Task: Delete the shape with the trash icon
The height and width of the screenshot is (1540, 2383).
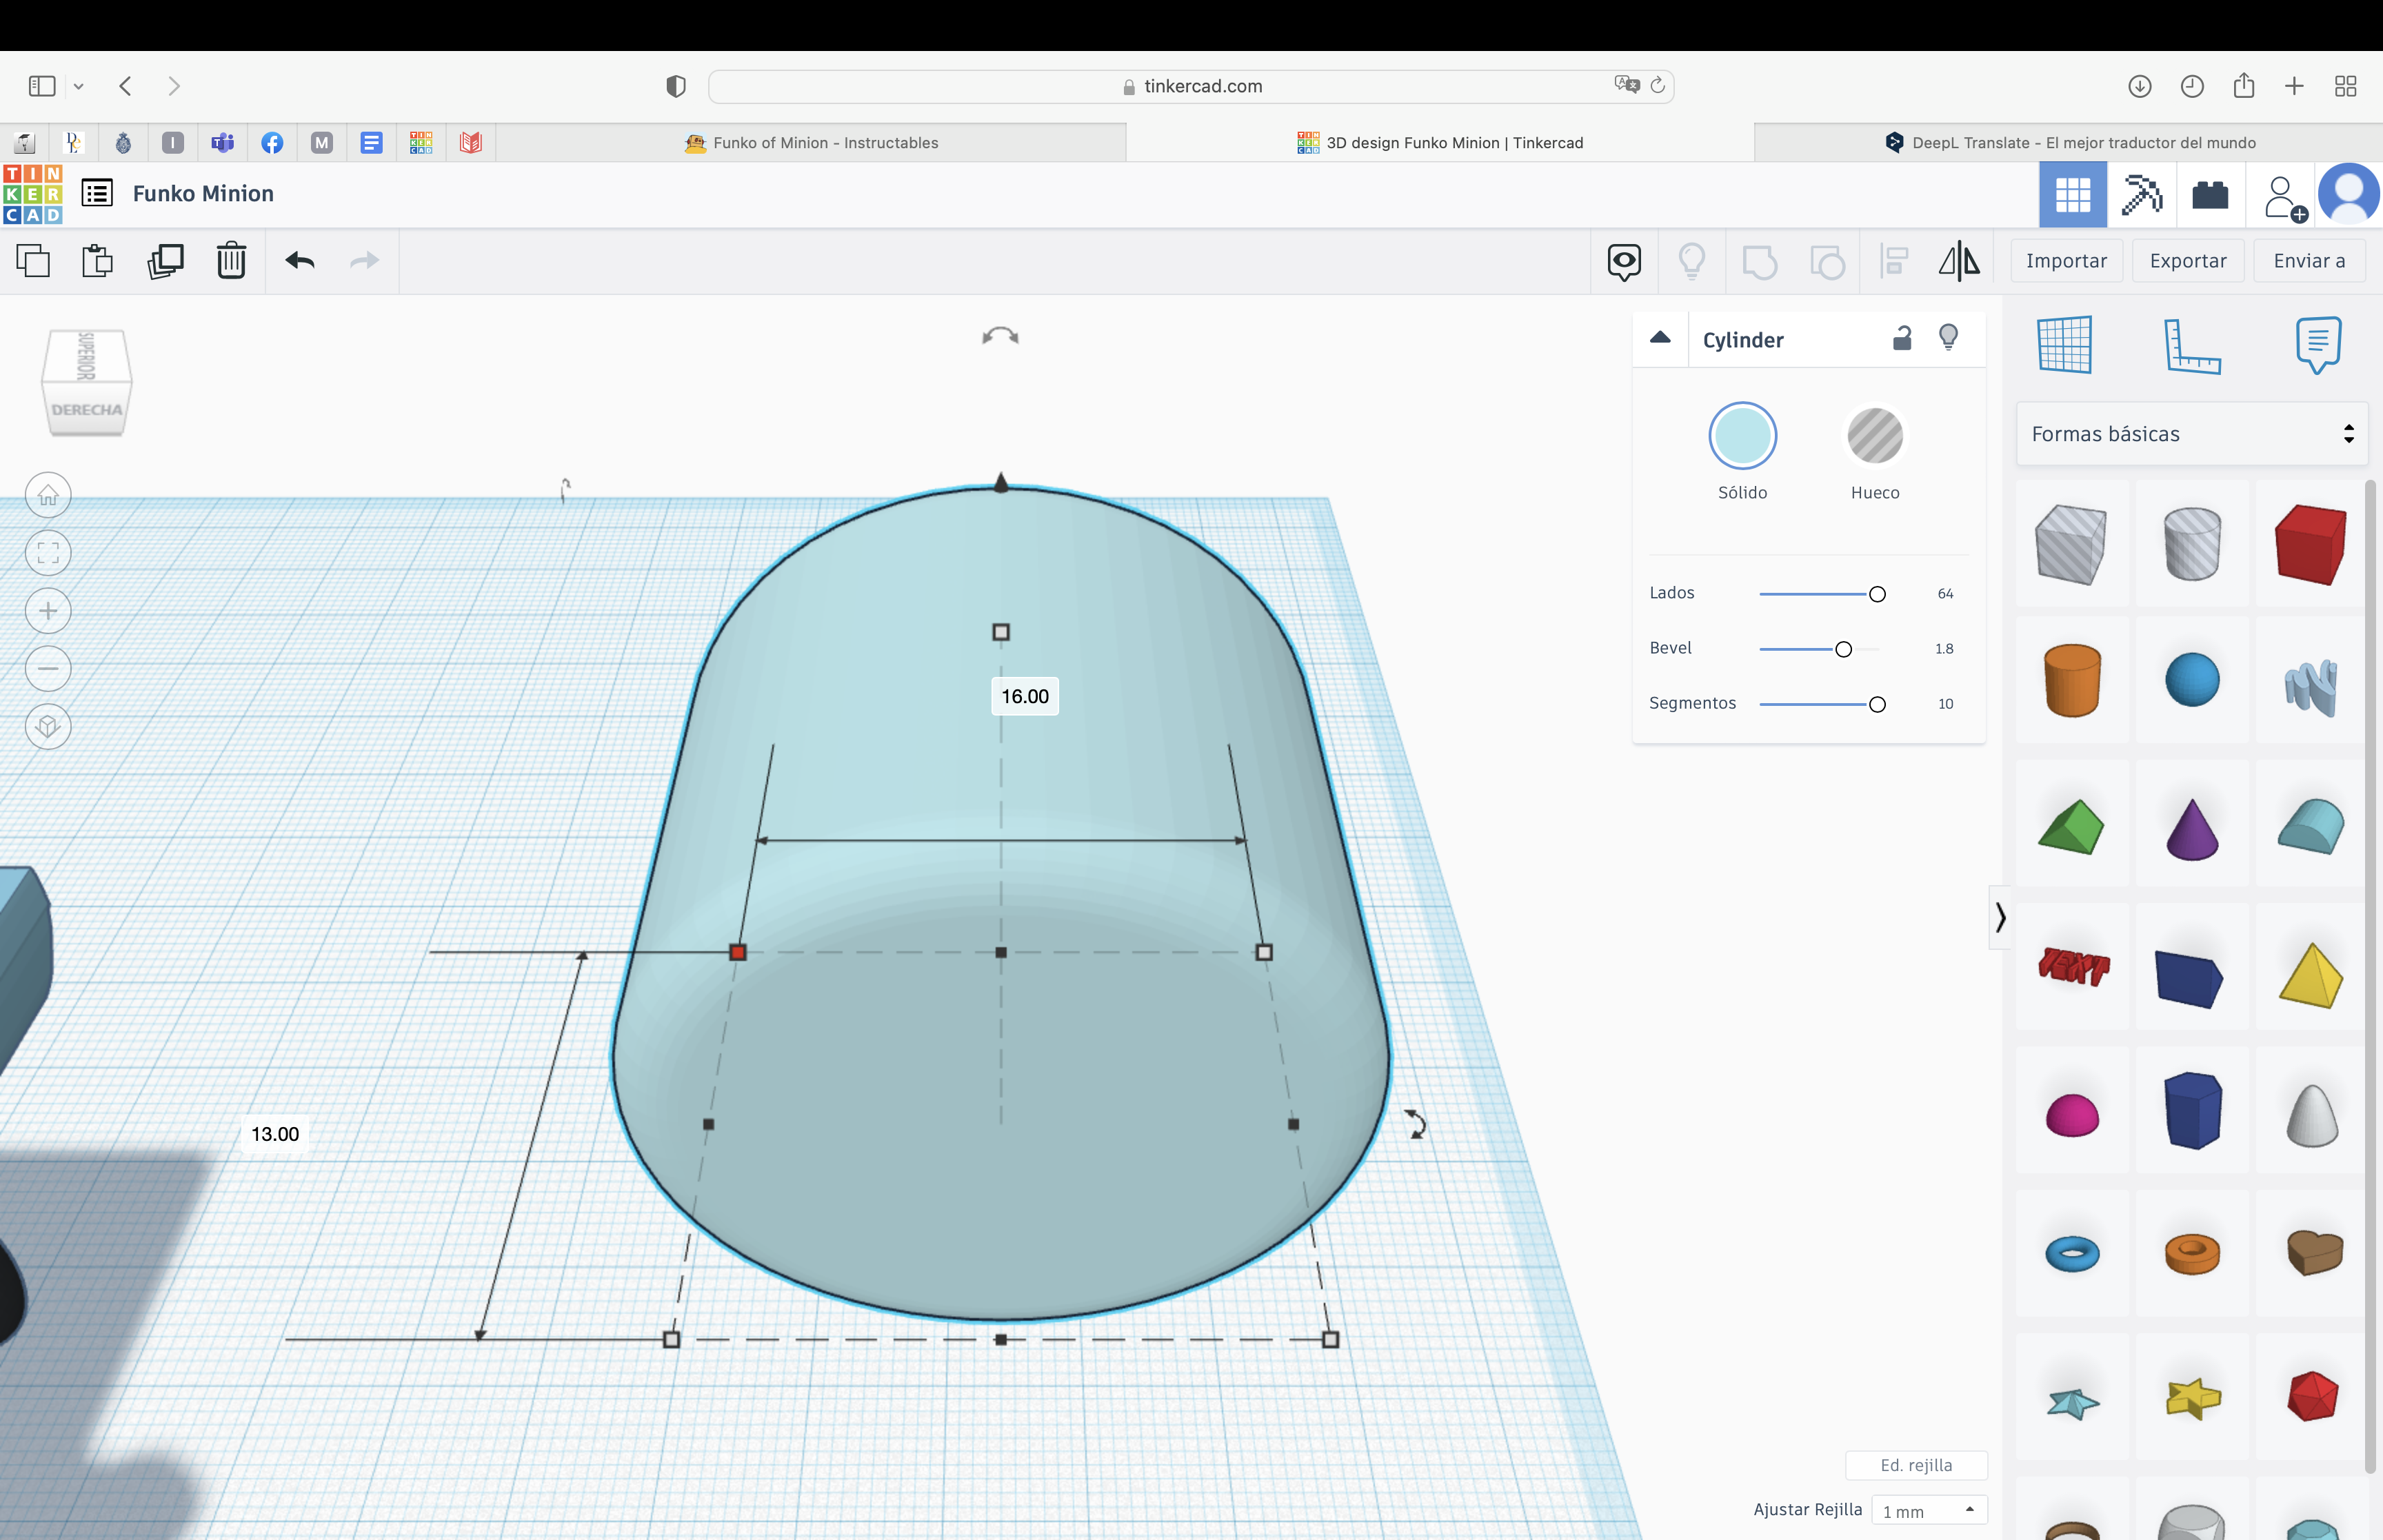Action: point(231,261)
